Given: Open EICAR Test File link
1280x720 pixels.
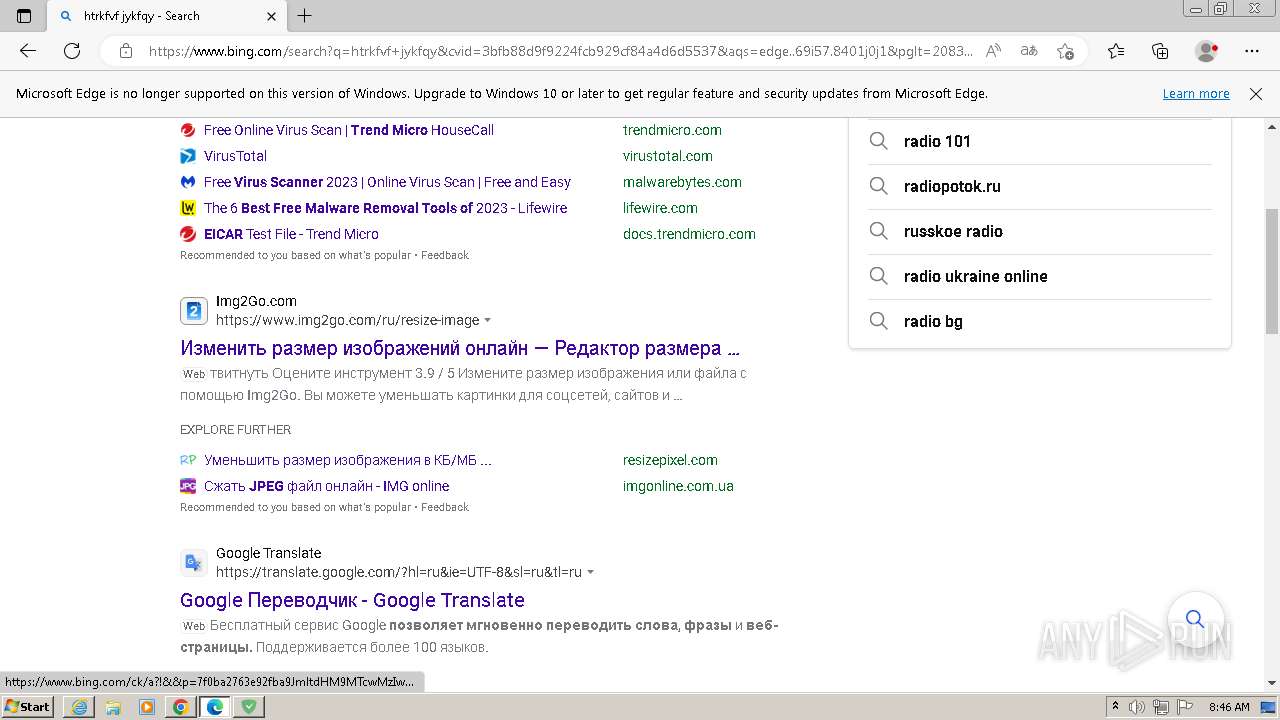Looking at the screenshot, I should click(x=291, y=234).
